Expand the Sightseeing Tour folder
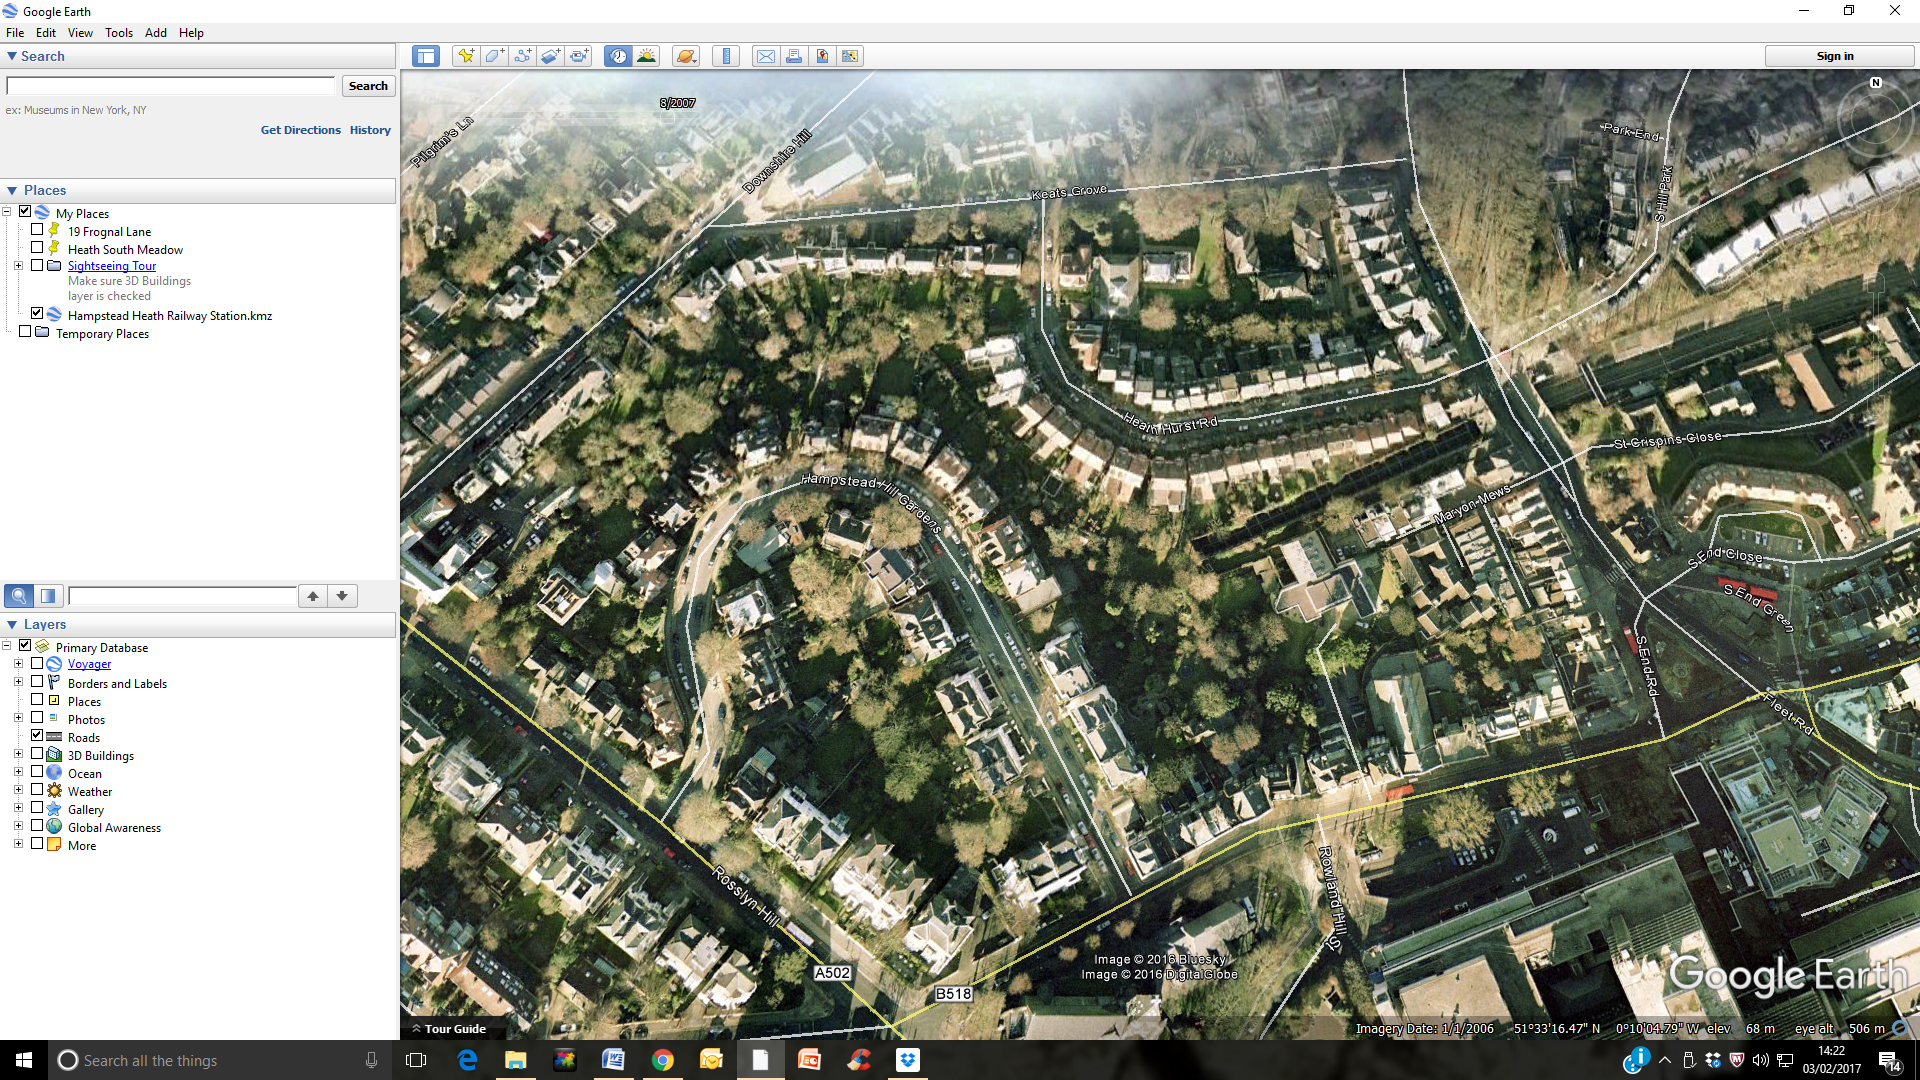Screen dimensions: 1920x1080 pyautogui.click(x=18, y=266)
